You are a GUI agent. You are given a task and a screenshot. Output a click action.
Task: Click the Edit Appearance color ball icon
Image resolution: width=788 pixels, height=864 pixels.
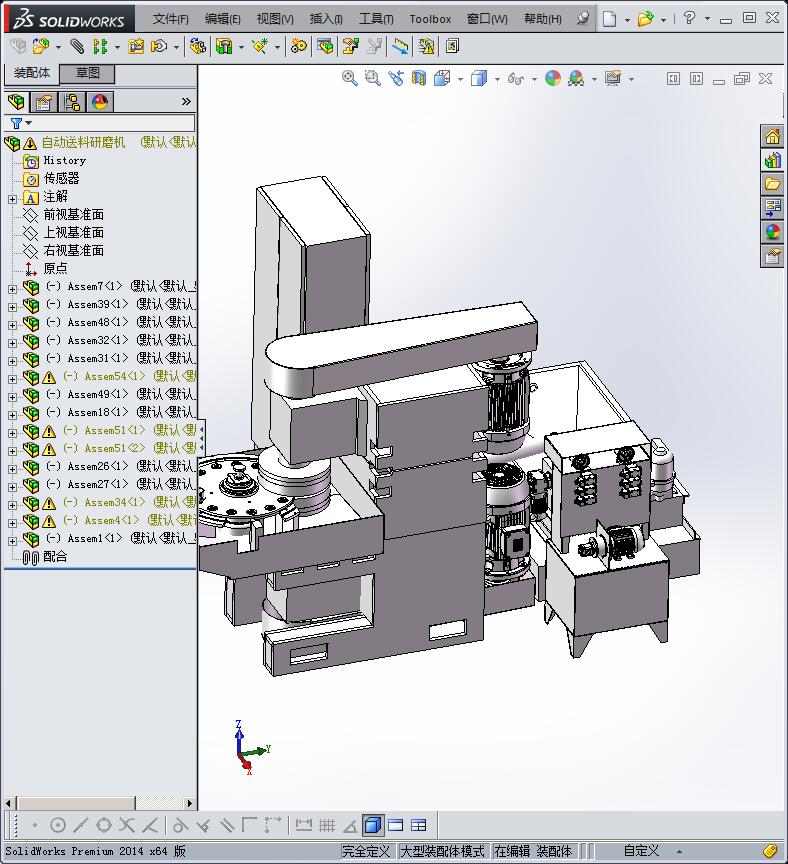(553, 78)
